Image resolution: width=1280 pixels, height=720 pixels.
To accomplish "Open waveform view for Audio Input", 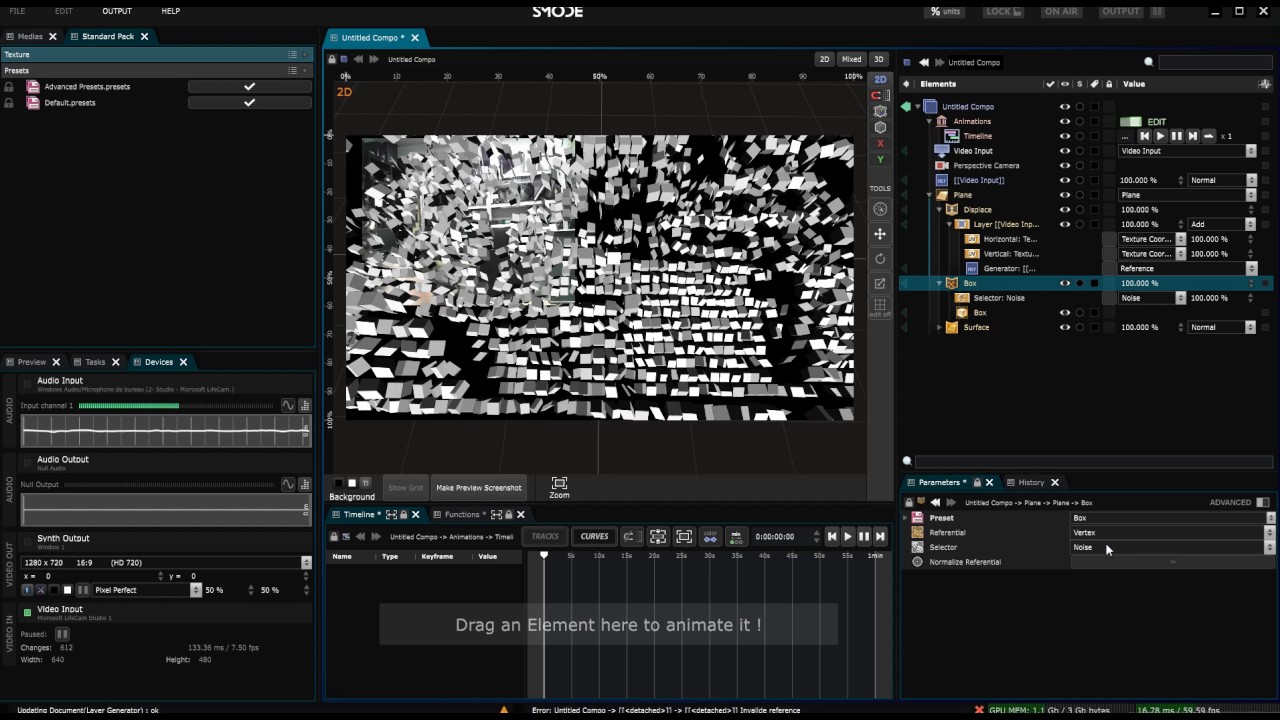I will coord(288,405).
